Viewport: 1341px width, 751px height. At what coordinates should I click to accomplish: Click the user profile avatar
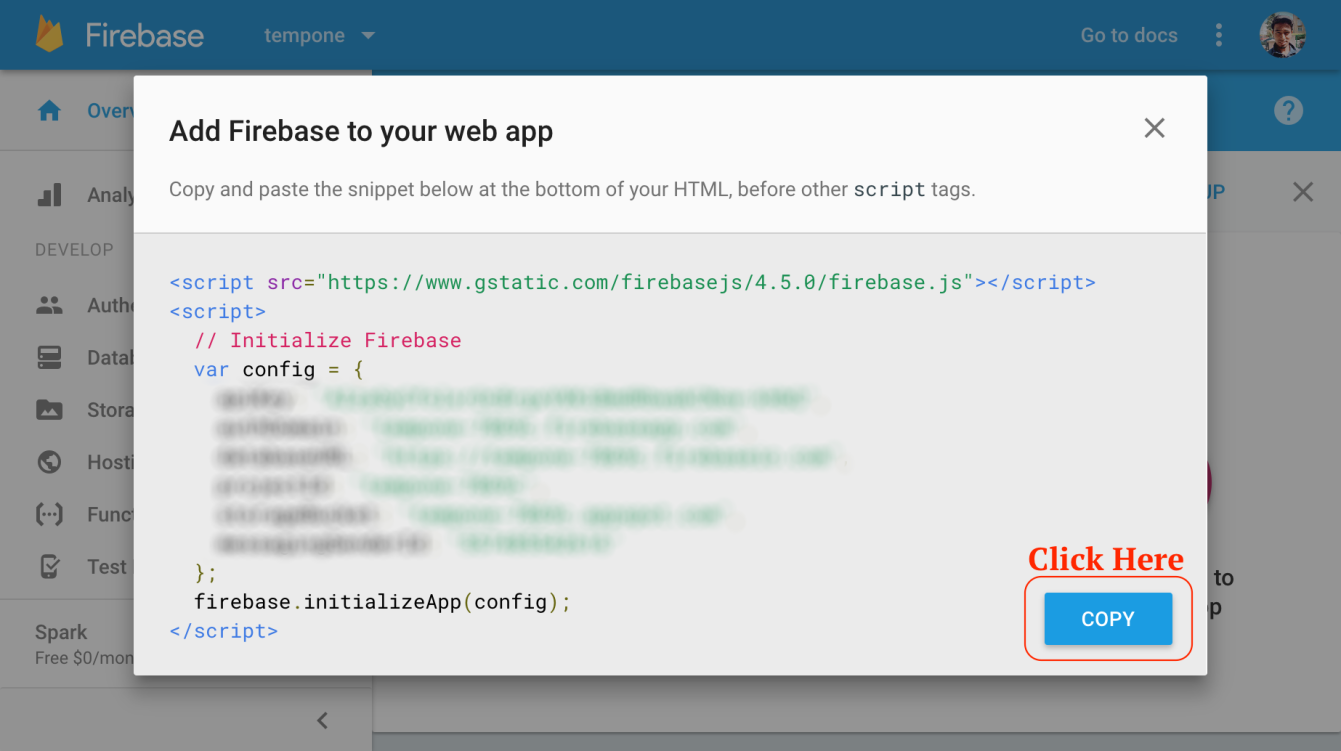[x=1282, y=35]
